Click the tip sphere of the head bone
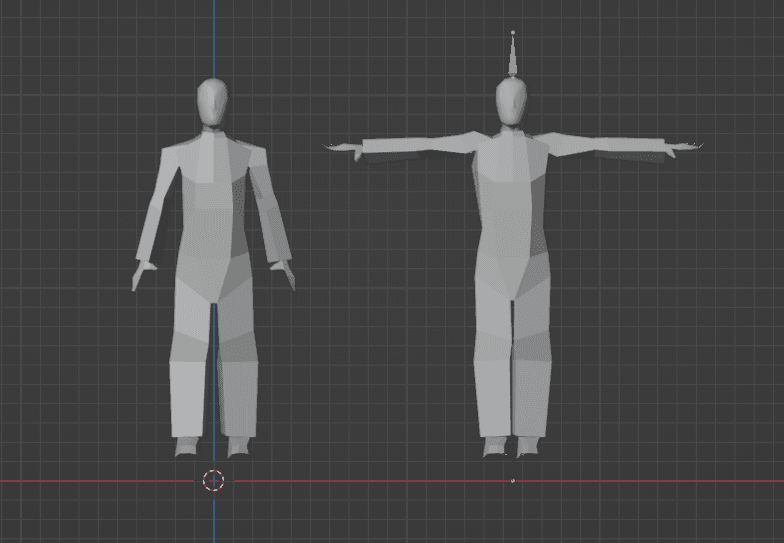Image resolution: width=784 pixels, height=543 pixels. pyautogui.click(x=513, y=32)
